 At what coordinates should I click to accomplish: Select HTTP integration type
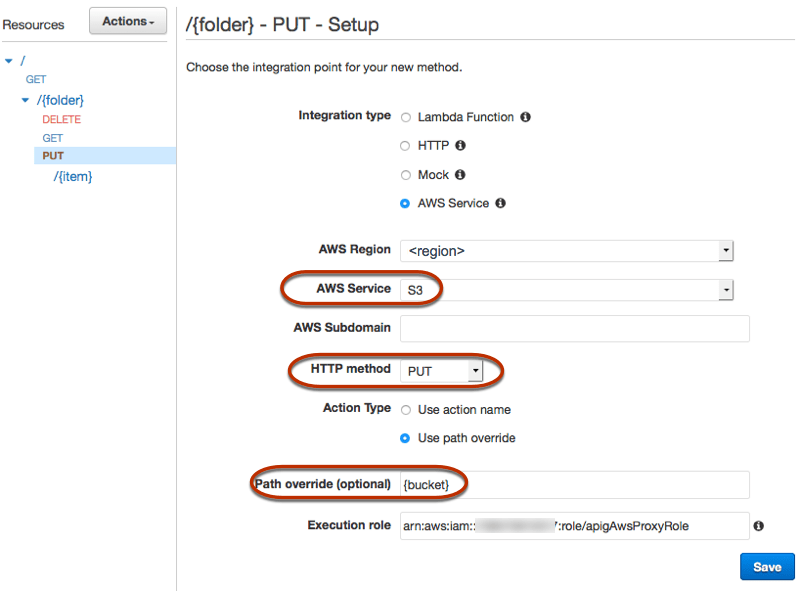(406, 145)
